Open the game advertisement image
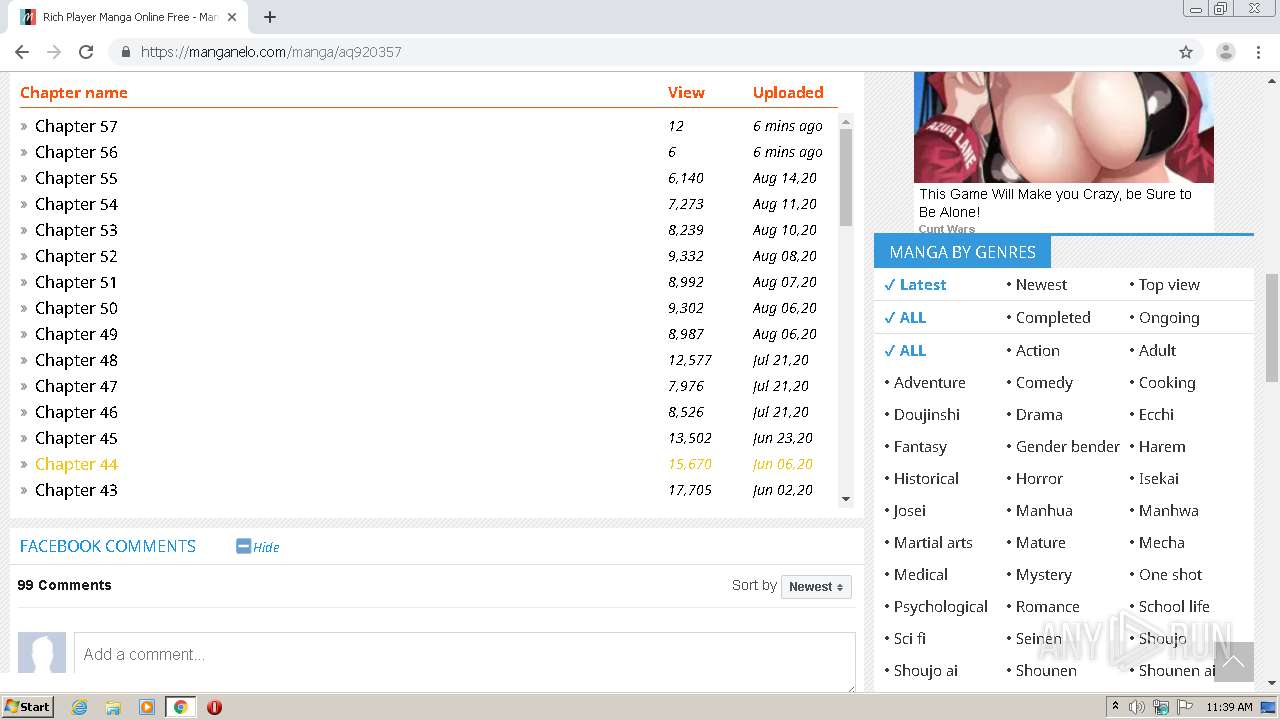Screen dimensions: 1280x720 (1064, 127)
